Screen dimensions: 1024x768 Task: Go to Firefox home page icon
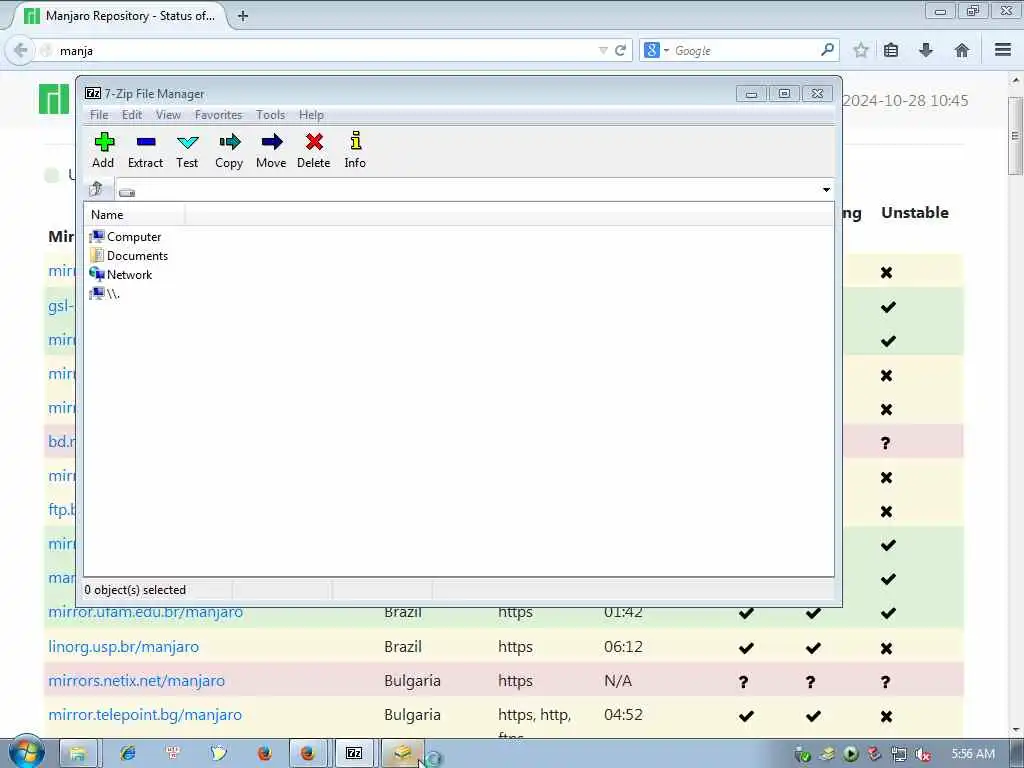(x=961, y=50)
